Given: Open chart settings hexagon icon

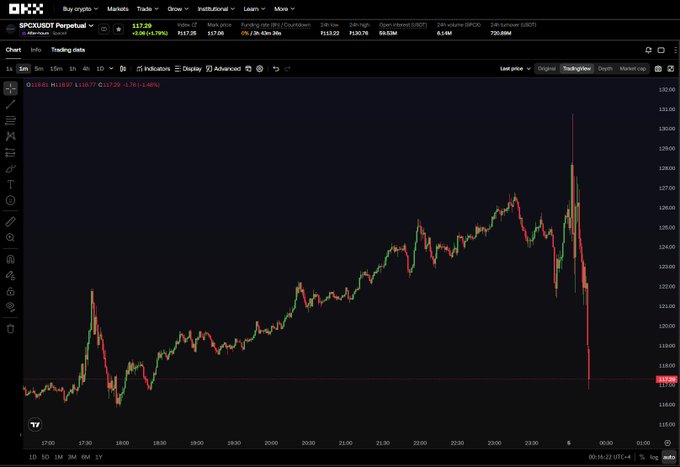Looking at the screenshot, I should coord(259,69).
